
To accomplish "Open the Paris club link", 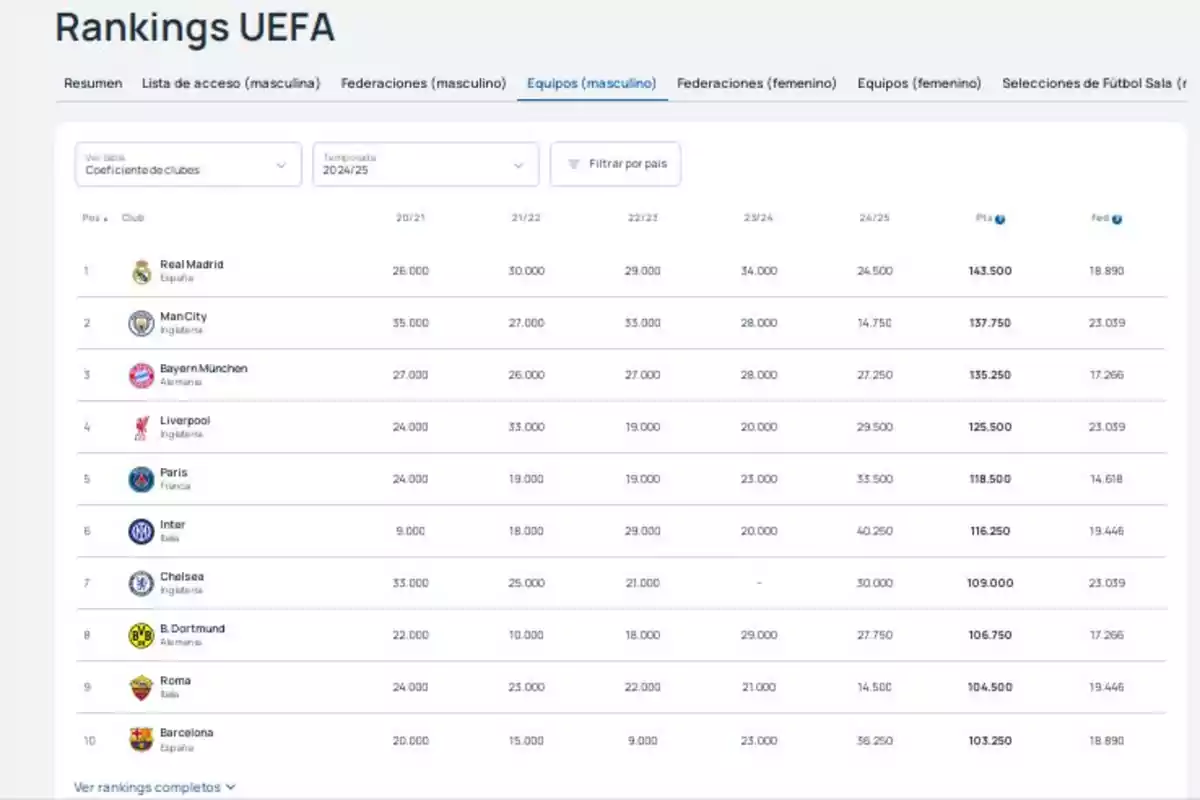I will tap(173, 473).
